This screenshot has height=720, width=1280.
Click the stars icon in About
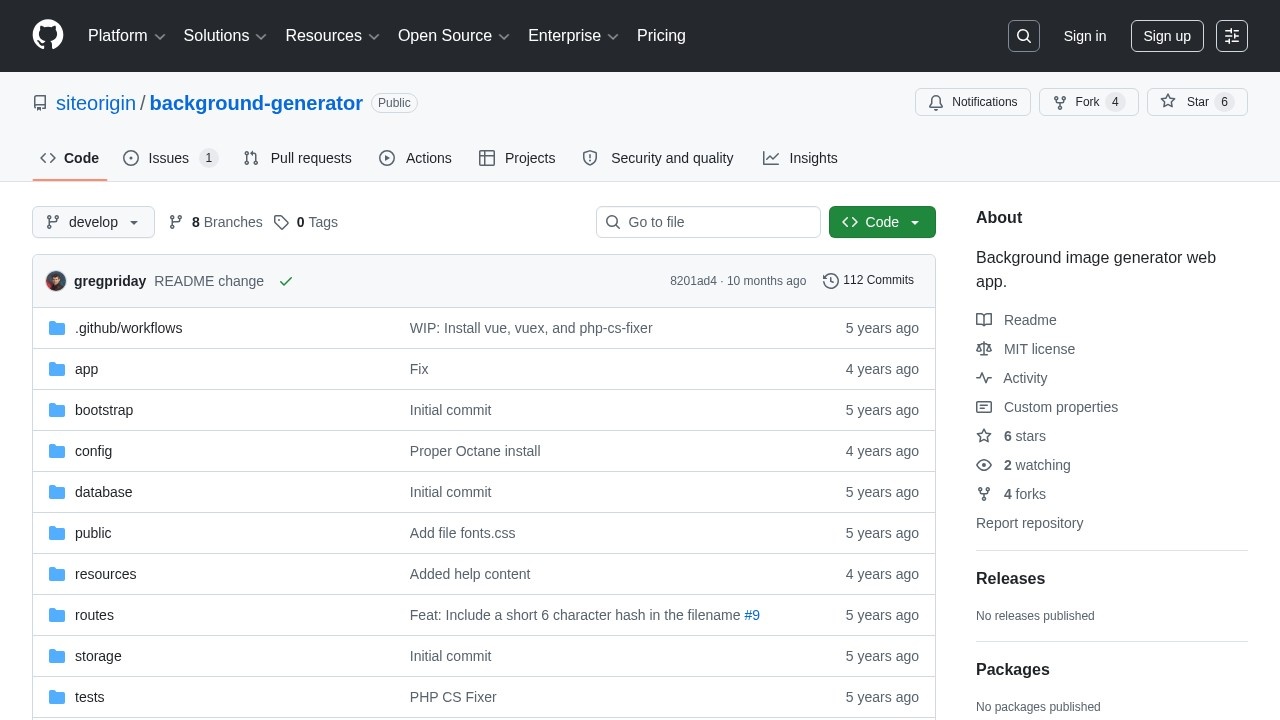tap(984, 436)
